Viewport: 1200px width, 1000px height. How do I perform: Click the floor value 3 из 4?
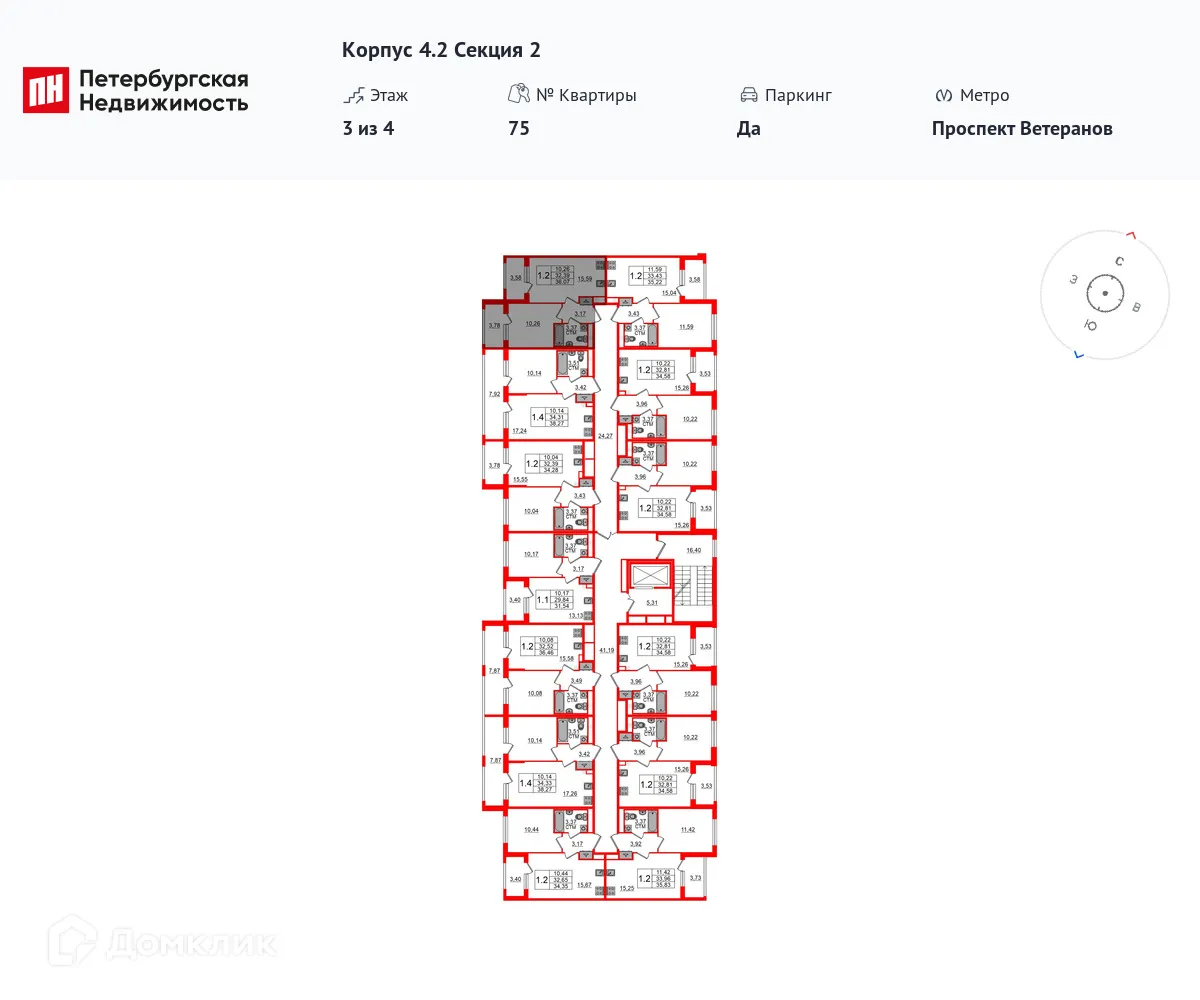368,129
